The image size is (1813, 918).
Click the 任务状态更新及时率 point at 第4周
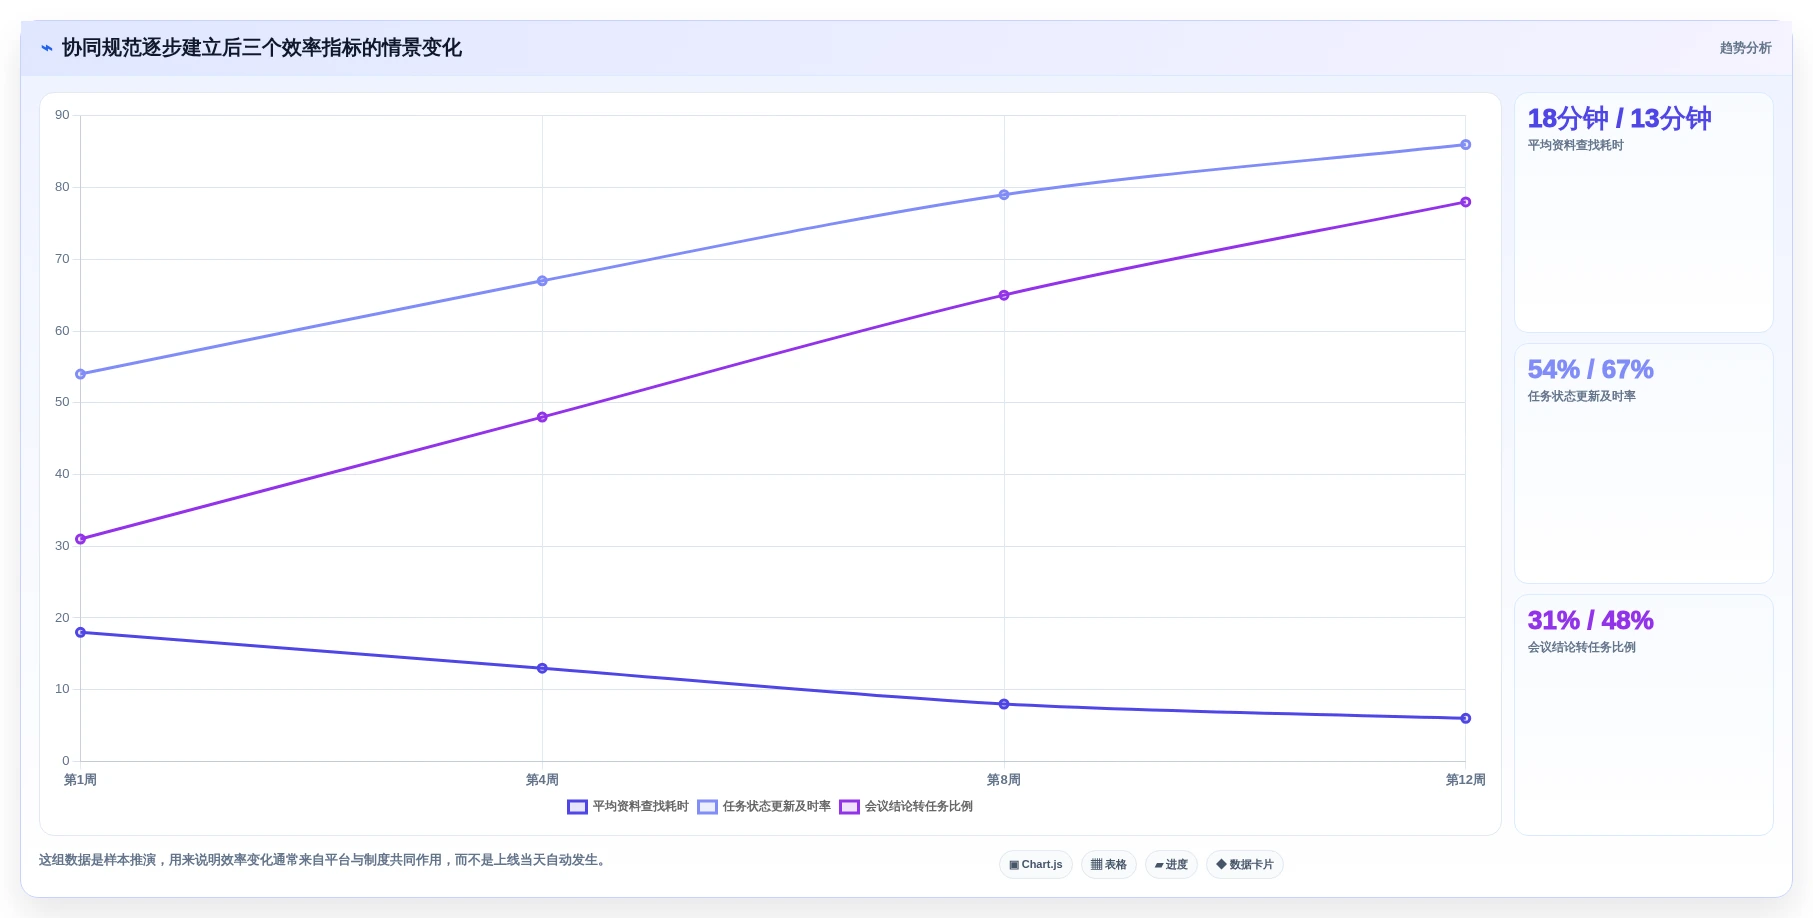point(542,281)
